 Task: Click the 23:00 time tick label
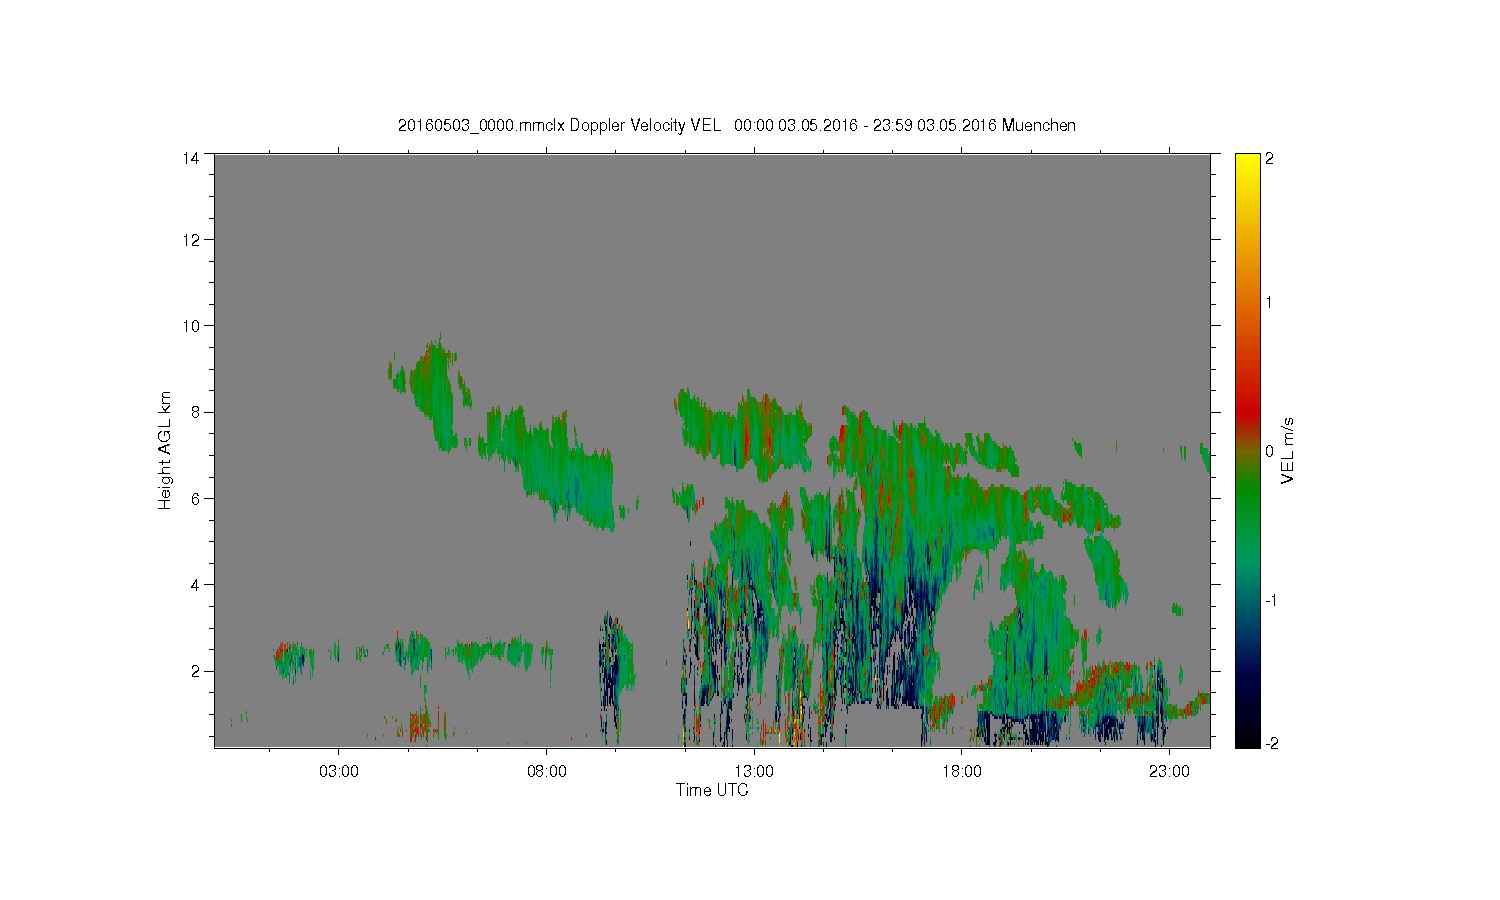(1169, 771)
